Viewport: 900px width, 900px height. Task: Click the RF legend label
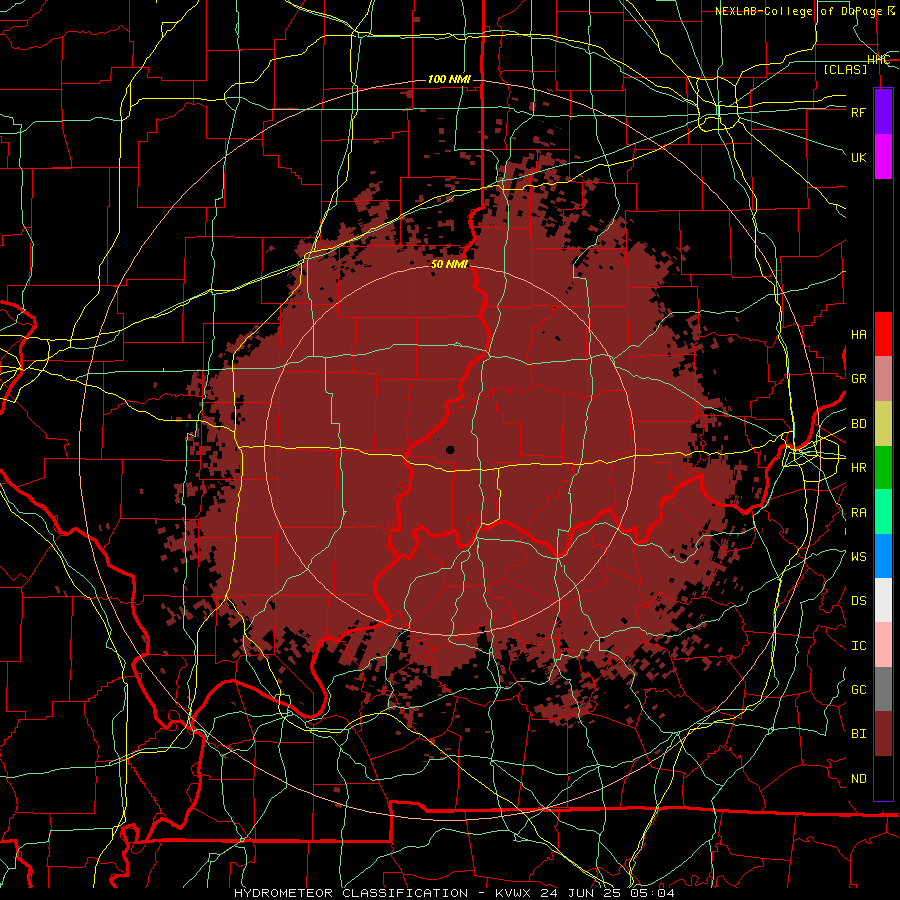coord(858,112)
